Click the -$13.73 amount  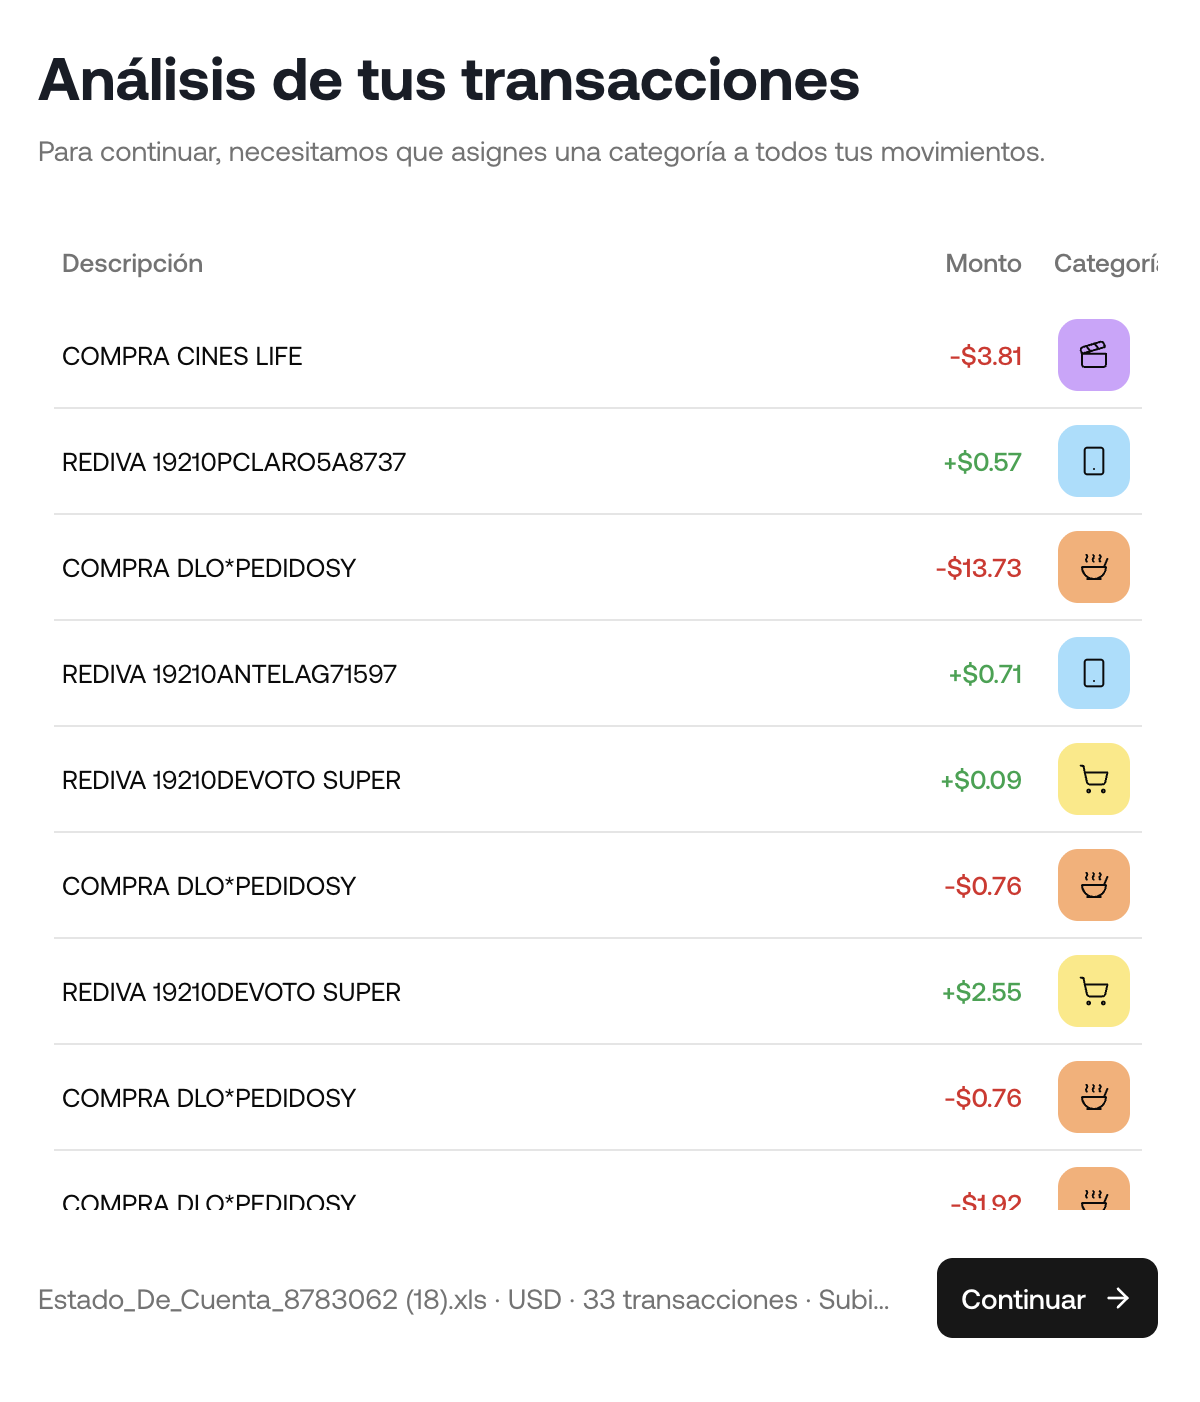978,568
